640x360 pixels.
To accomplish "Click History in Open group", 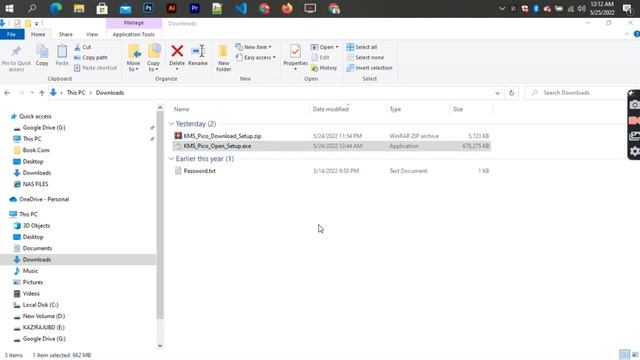I will [324, 68].
